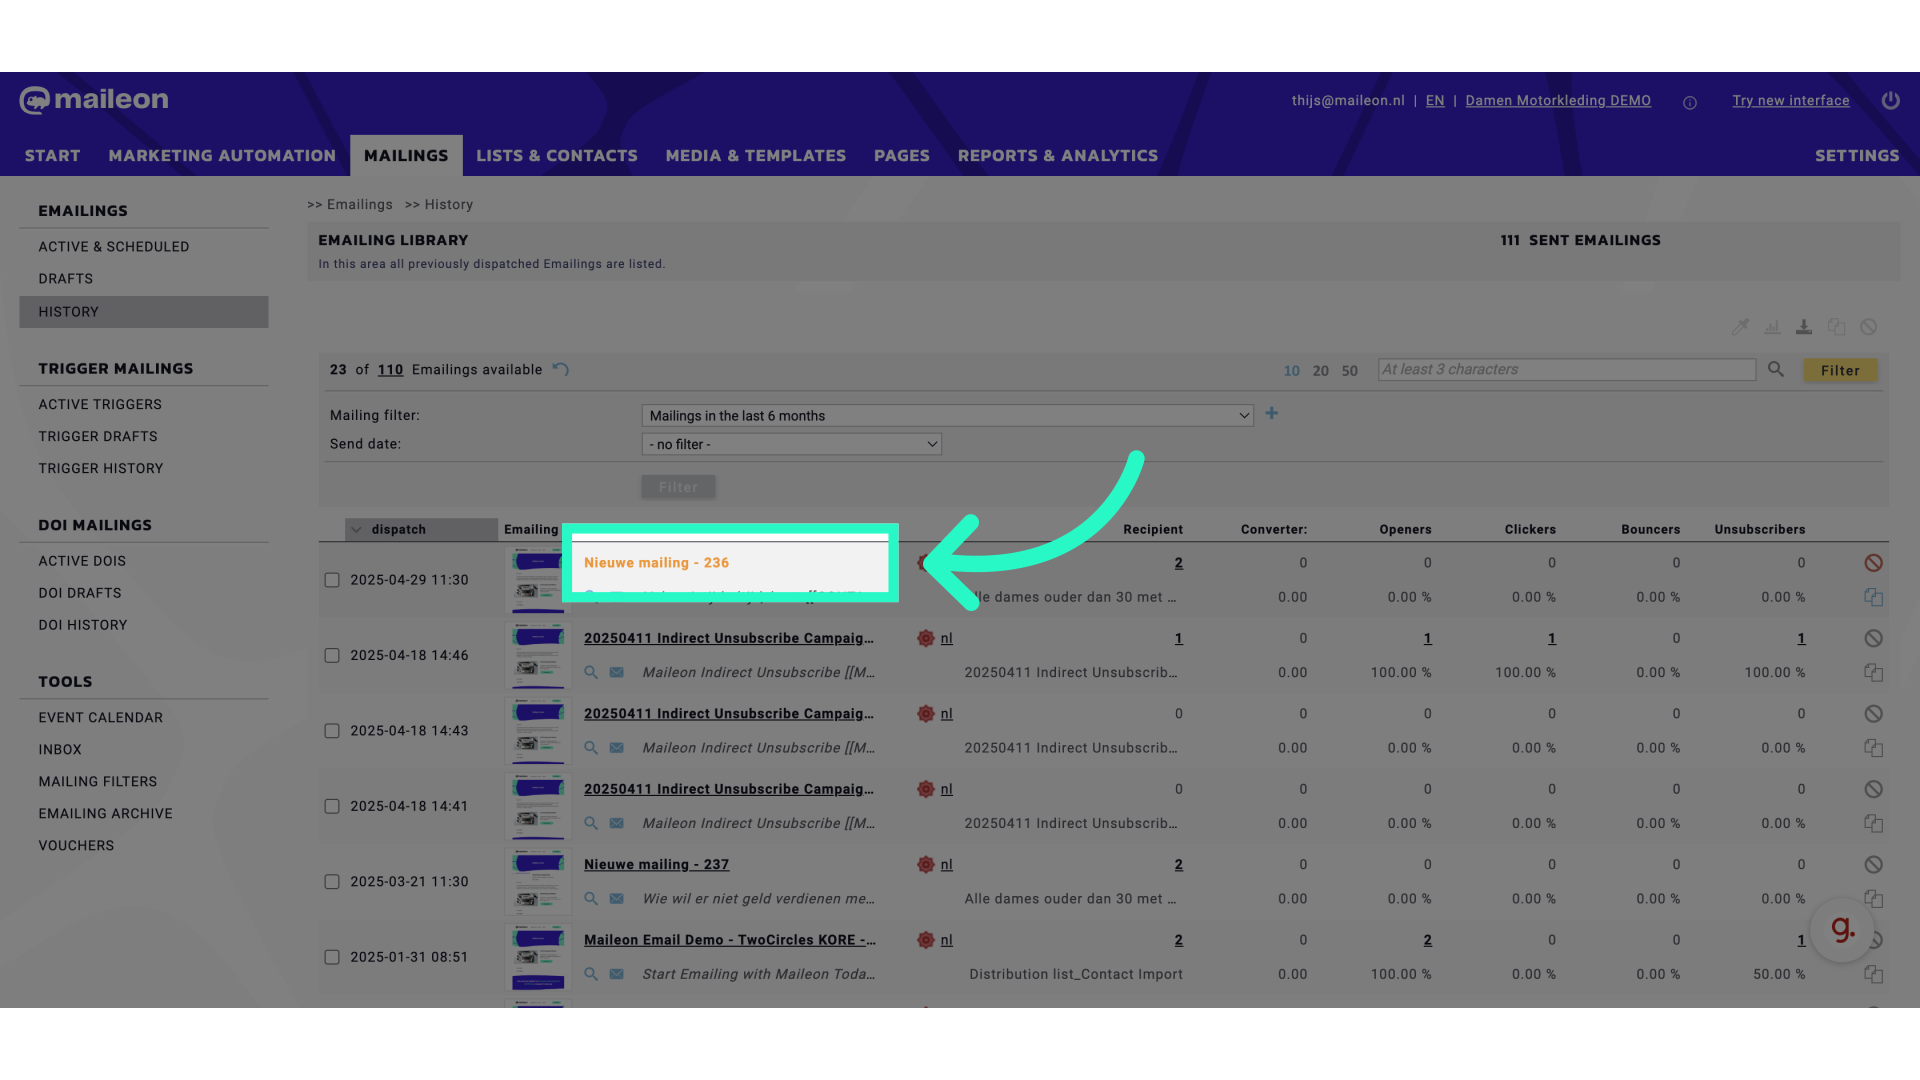Click the pin icon in the action toolbar
Viewport: 1920px width, 1080px height.
(1740, 327)
